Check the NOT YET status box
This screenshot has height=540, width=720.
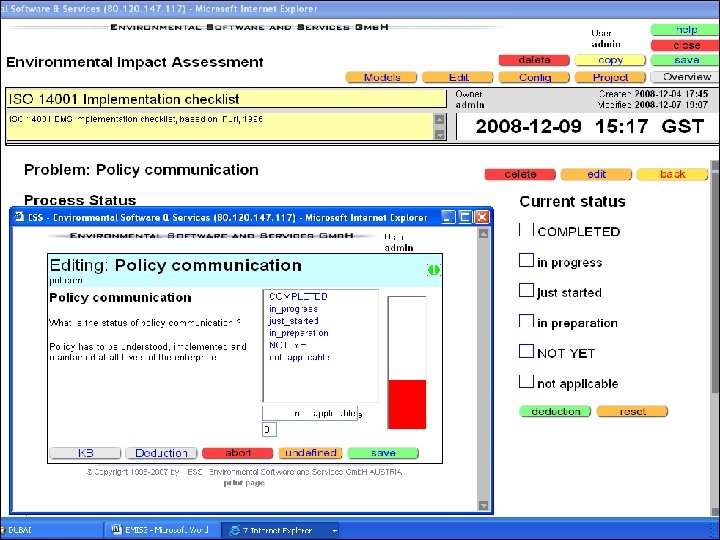tap(526, 351)
